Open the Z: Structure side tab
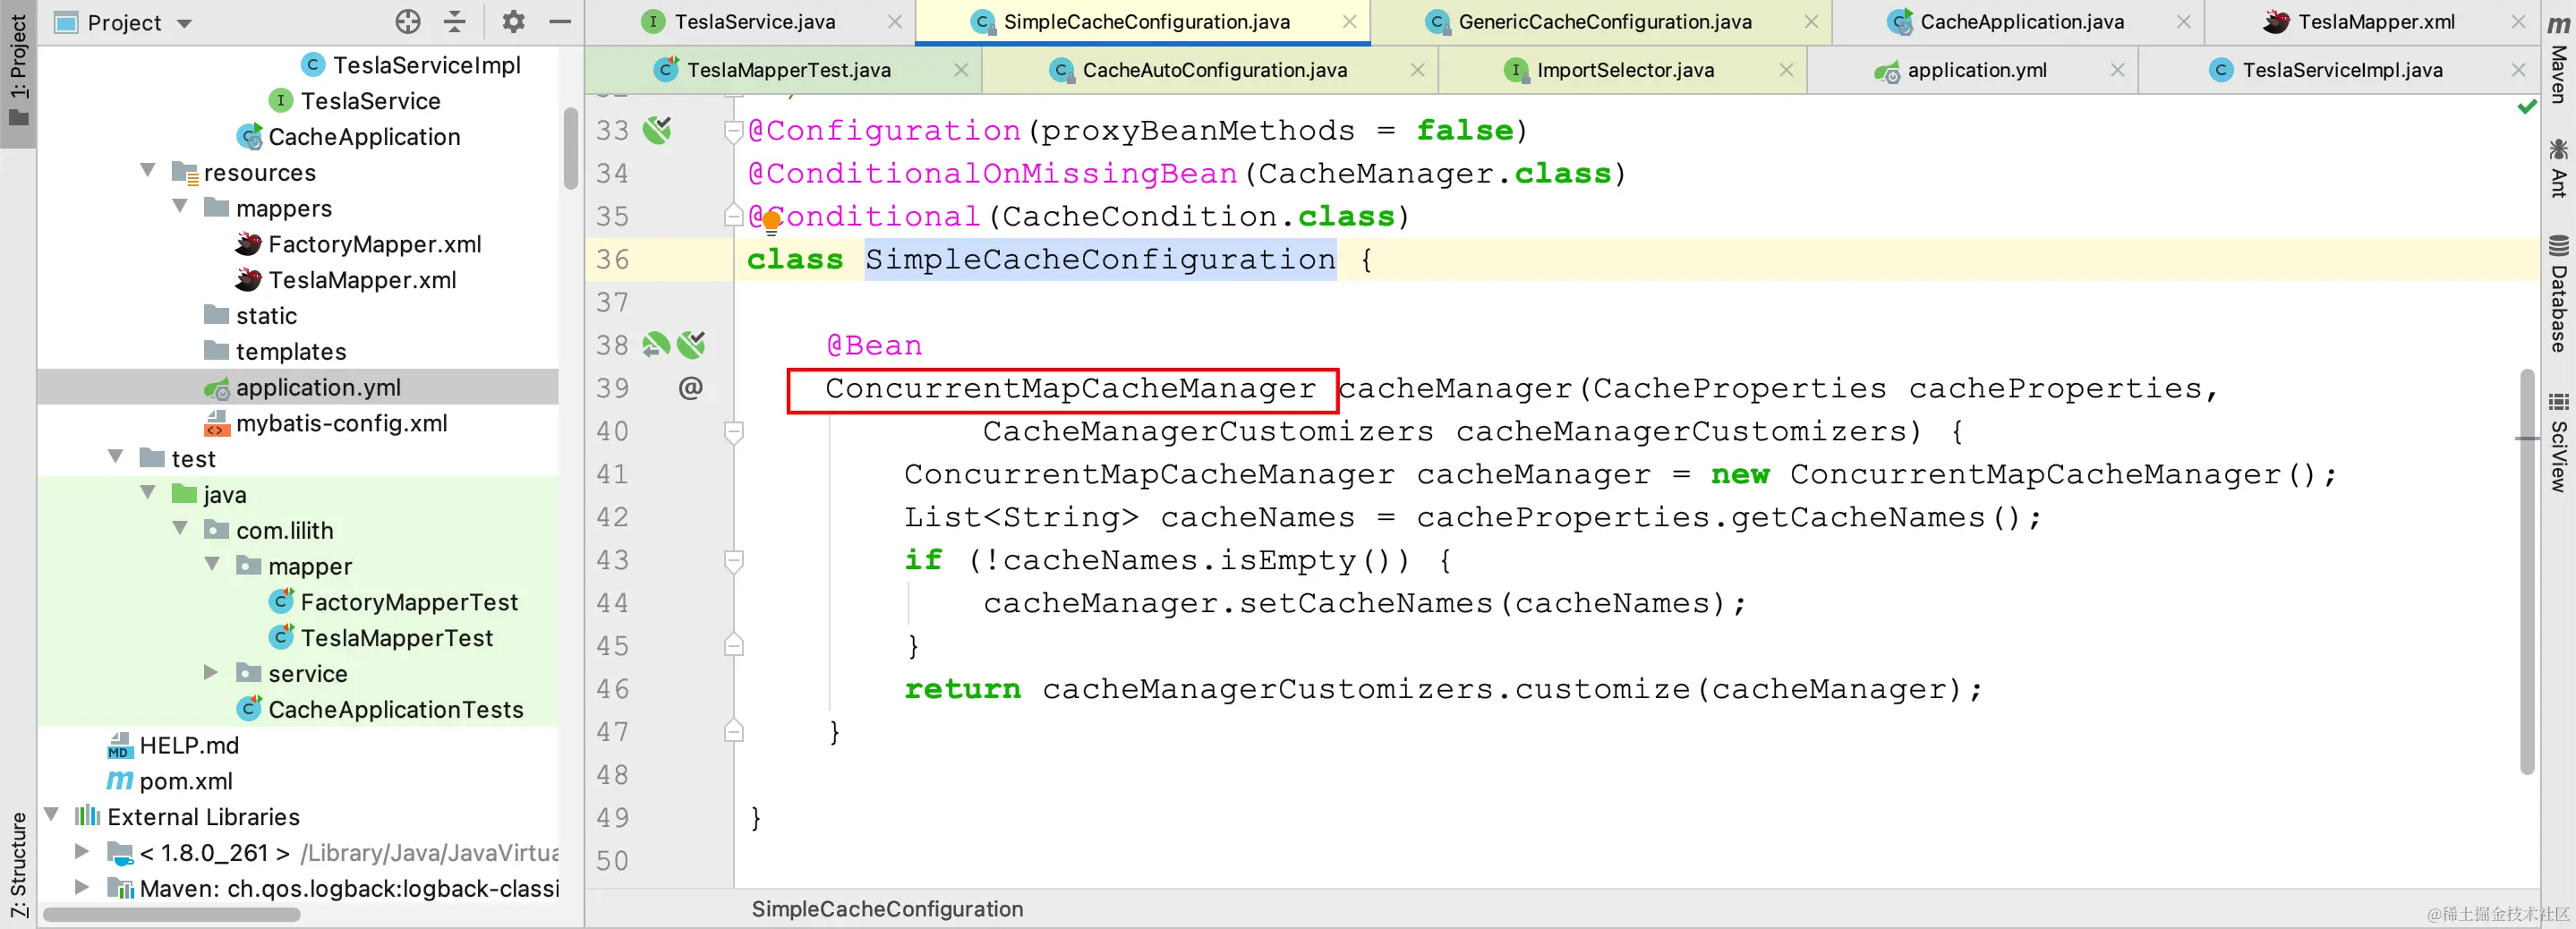 pyautogui.click(x=18, y=865)
